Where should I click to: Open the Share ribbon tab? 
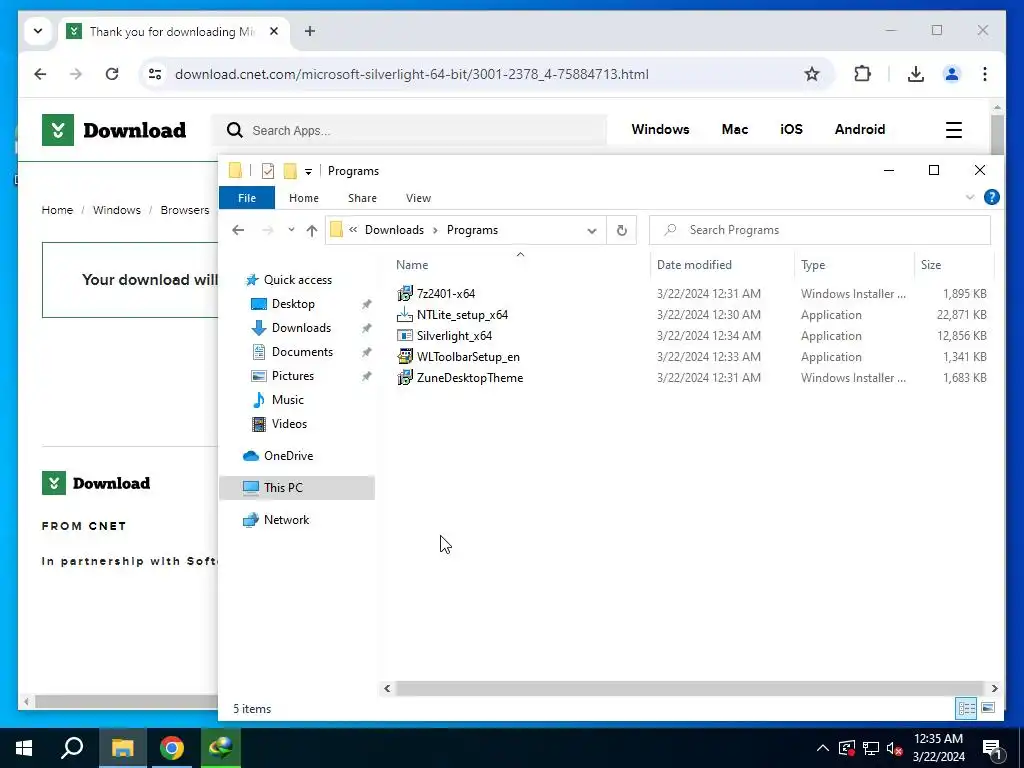click(x=362, y=198)
